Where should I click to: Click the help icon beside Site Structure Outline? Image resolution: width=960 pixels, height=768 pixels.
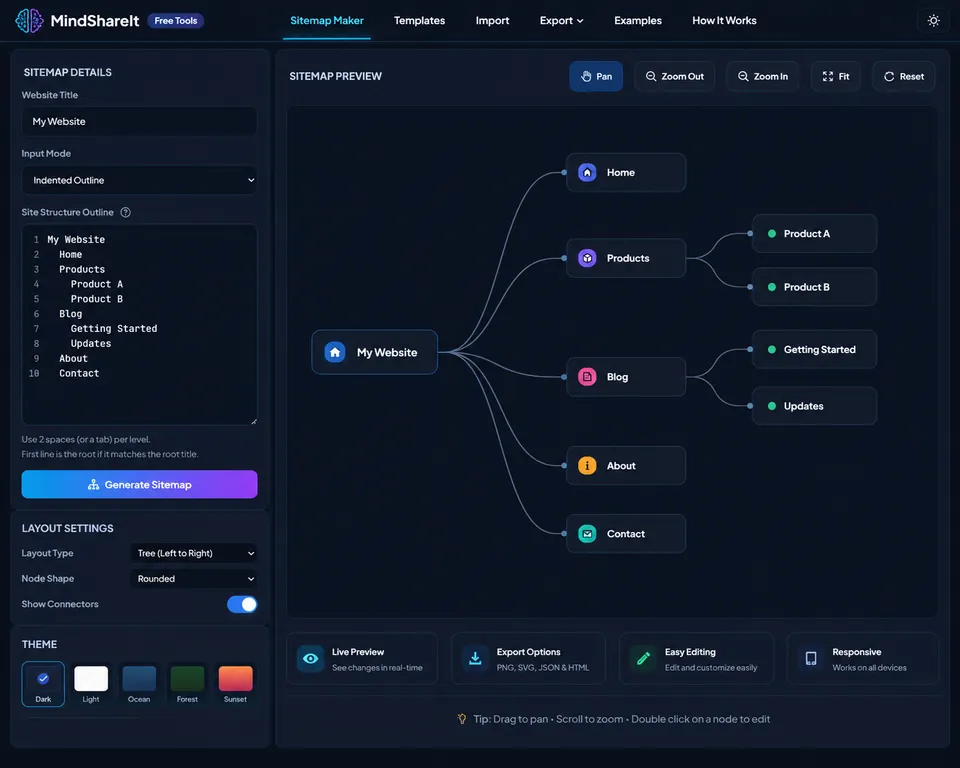(x=126, y=213)
